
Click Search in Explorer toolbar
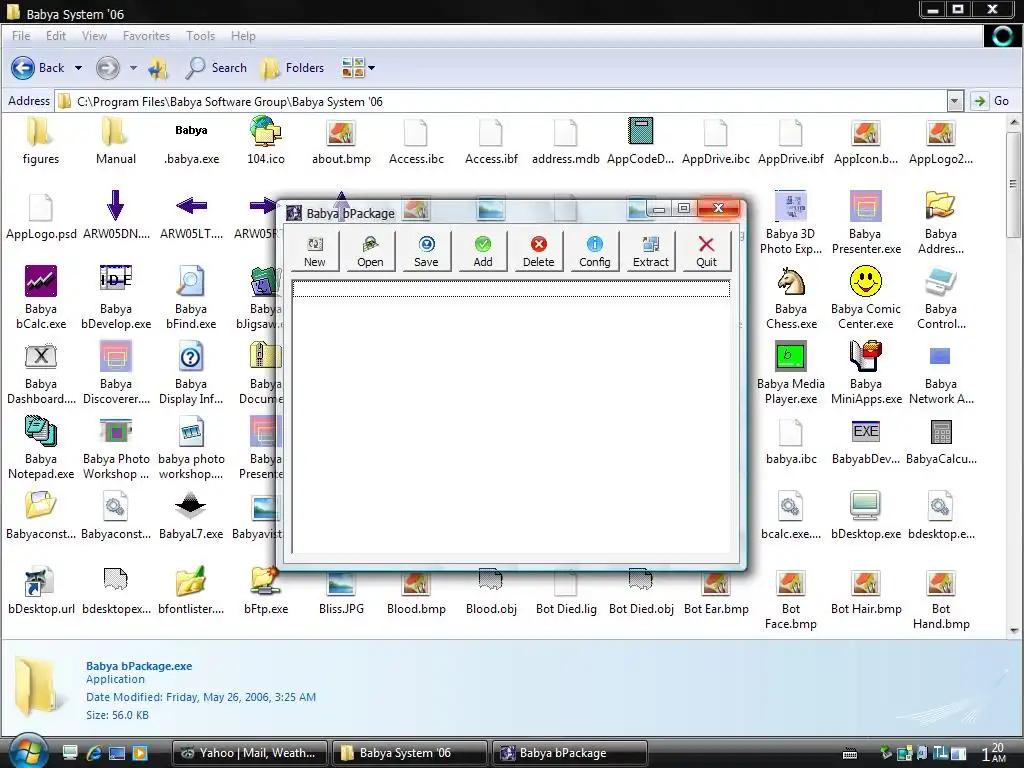click(216, 68)
